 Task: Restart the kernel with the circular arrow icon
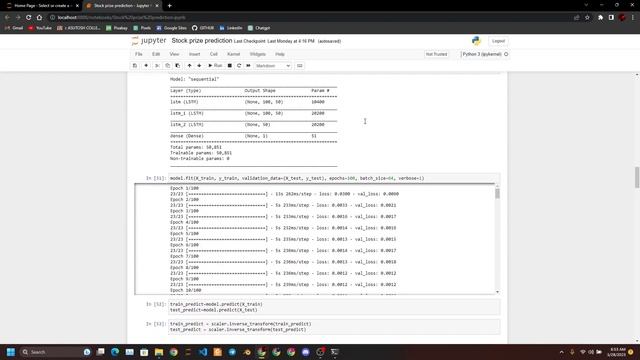pos(239,66)
